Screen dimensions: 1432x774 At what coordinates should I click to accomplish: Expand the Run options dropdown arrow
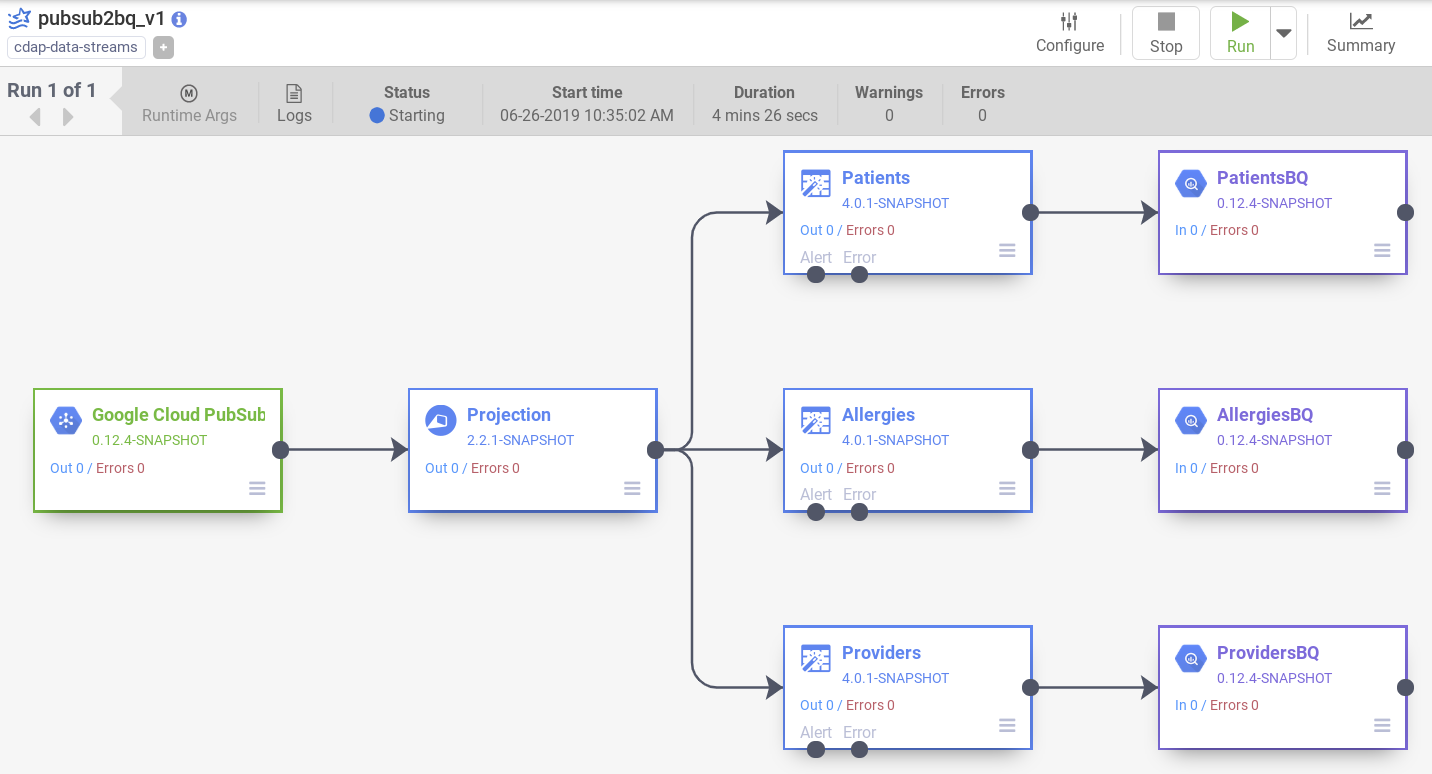pyautogui.click(x=1283, y=33)
